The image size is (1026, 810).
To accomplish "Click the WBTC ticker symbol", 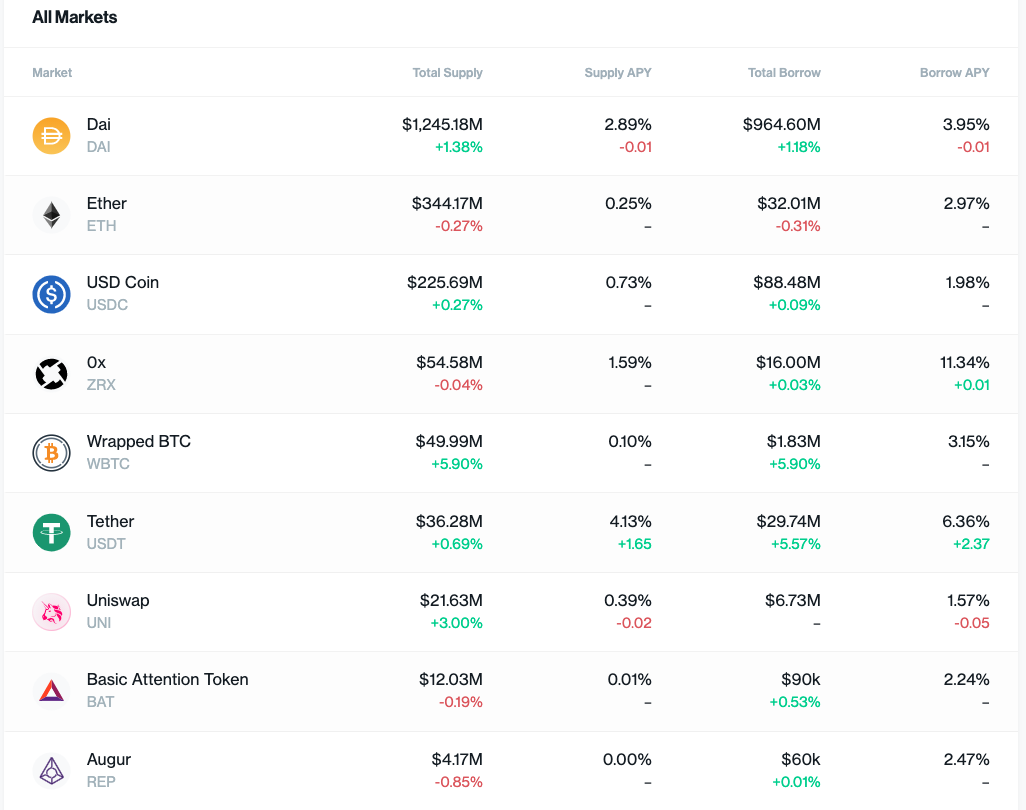I will [108, 464].
